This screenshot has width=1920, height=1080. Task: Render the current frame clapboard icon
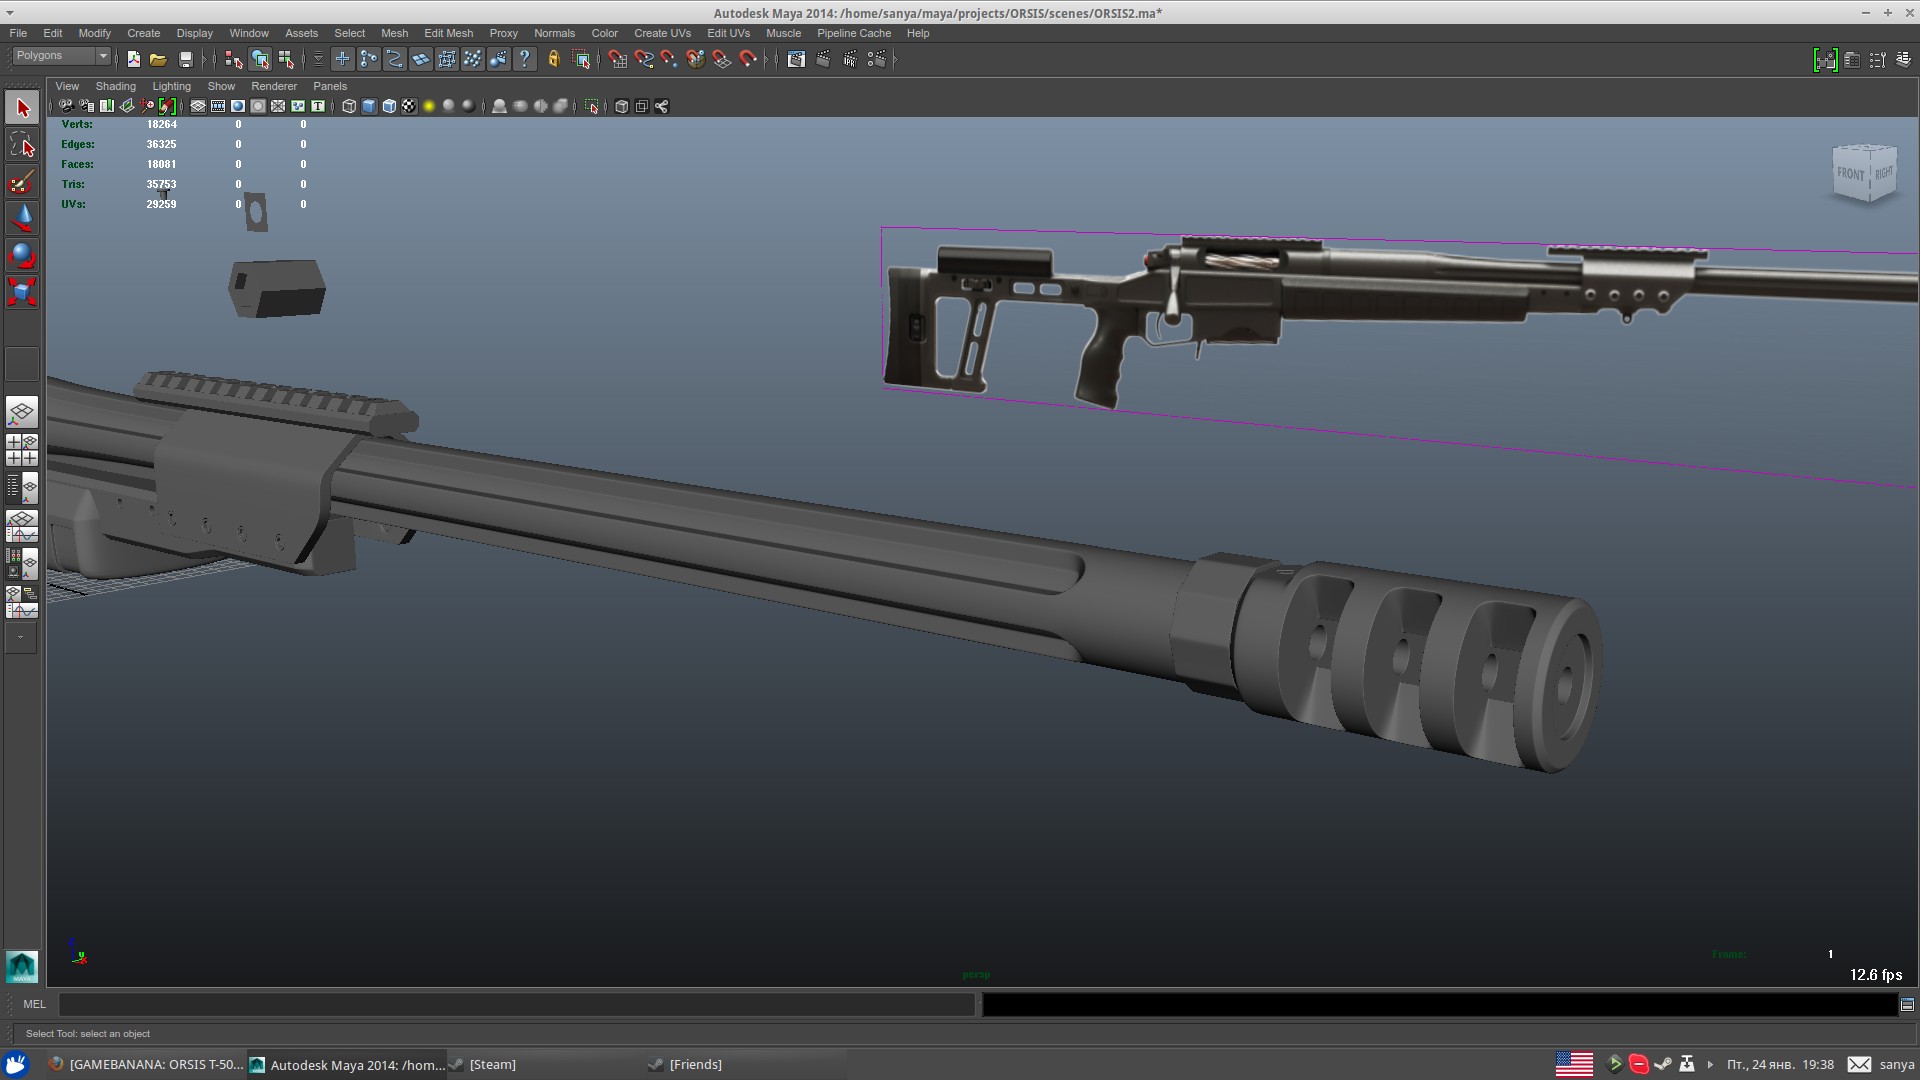823,59
